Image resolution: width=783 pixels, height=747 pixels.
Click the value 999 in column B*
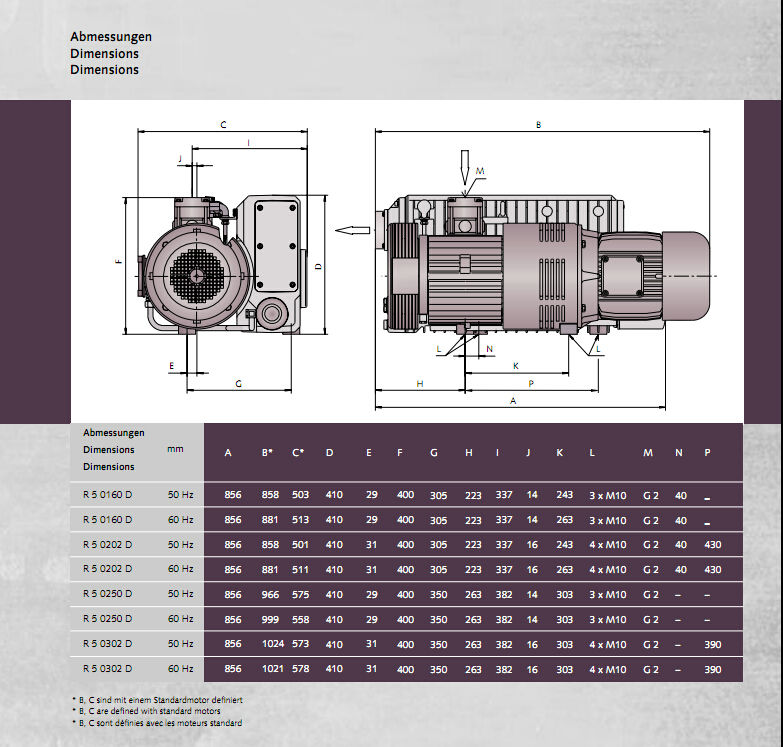270,620
